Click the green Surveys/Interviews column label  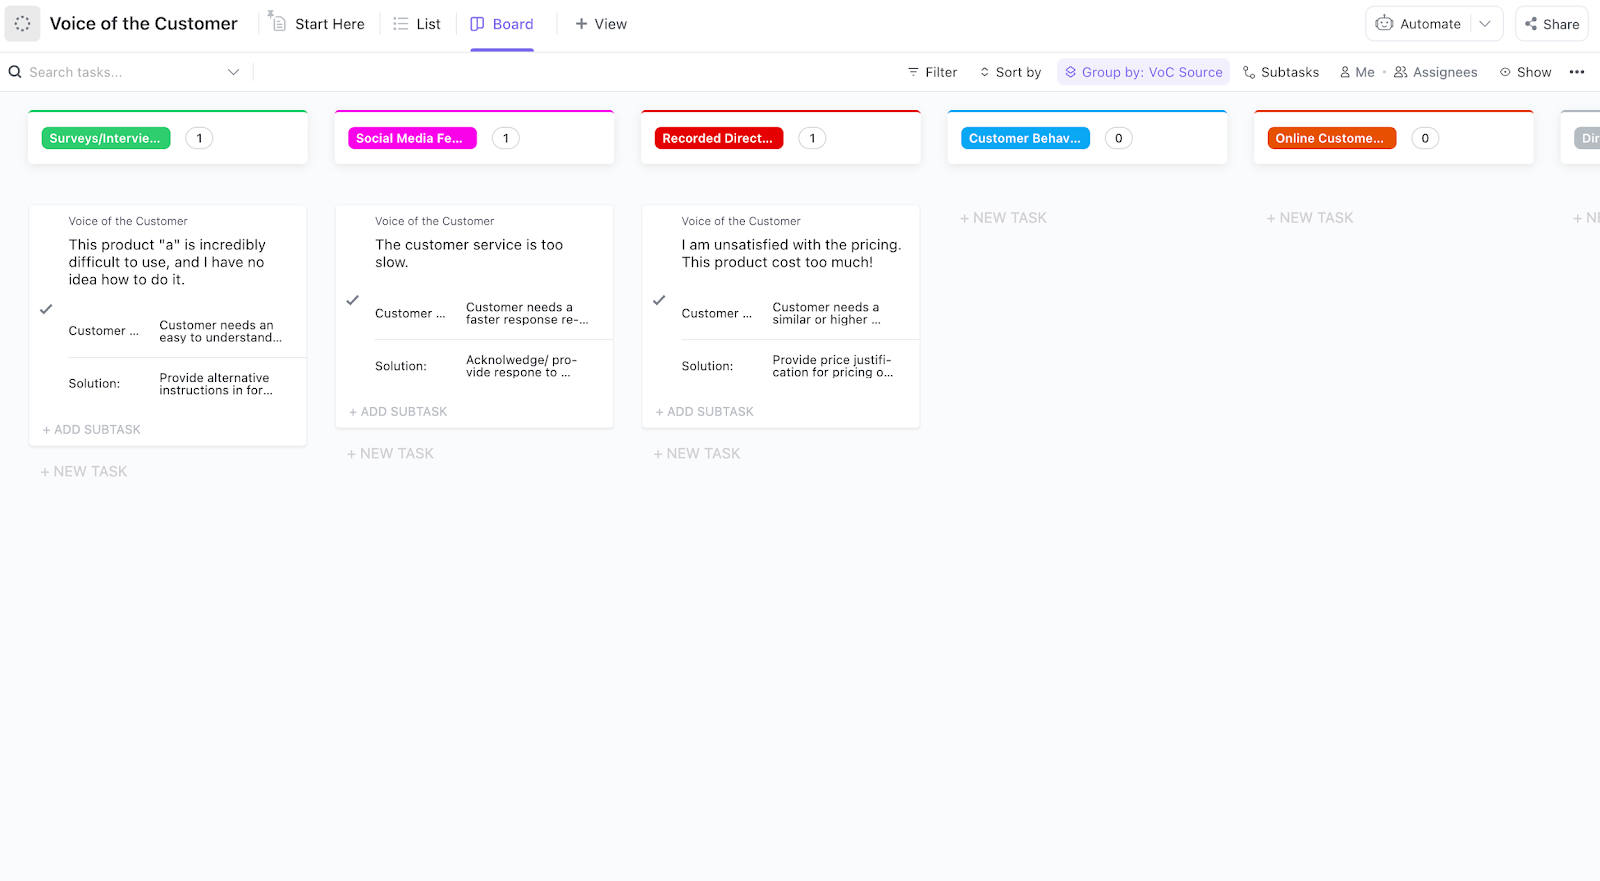[x=105, y=138]
